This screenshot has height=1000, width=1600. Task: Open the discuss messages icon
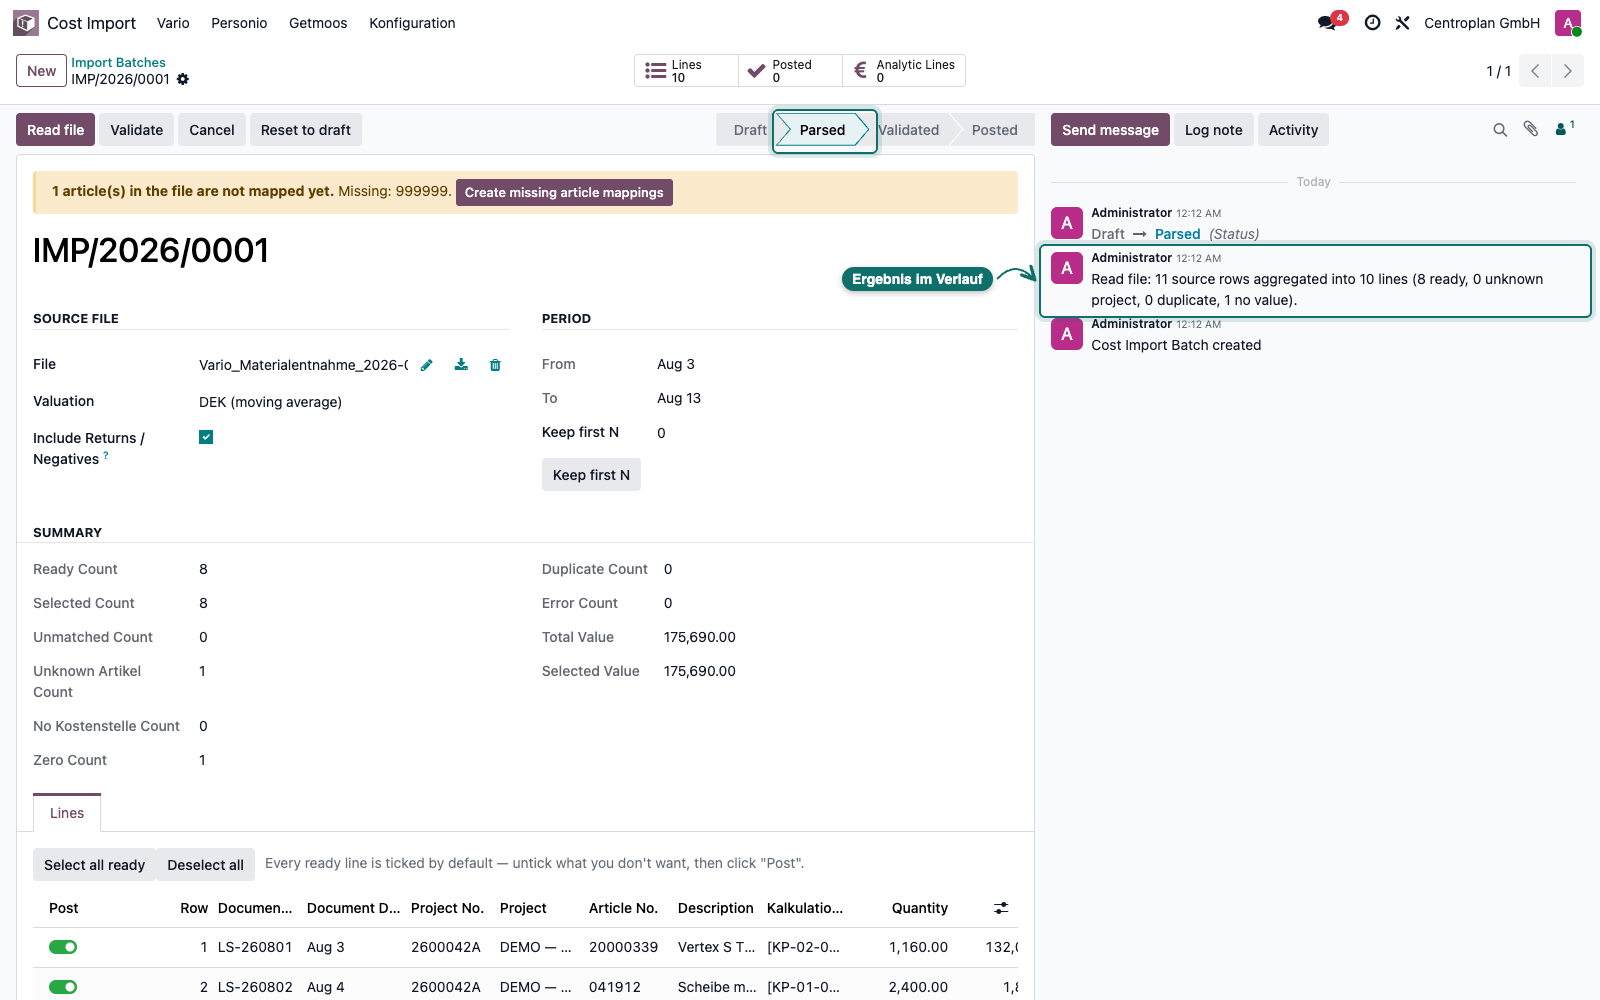point(1329,22)
